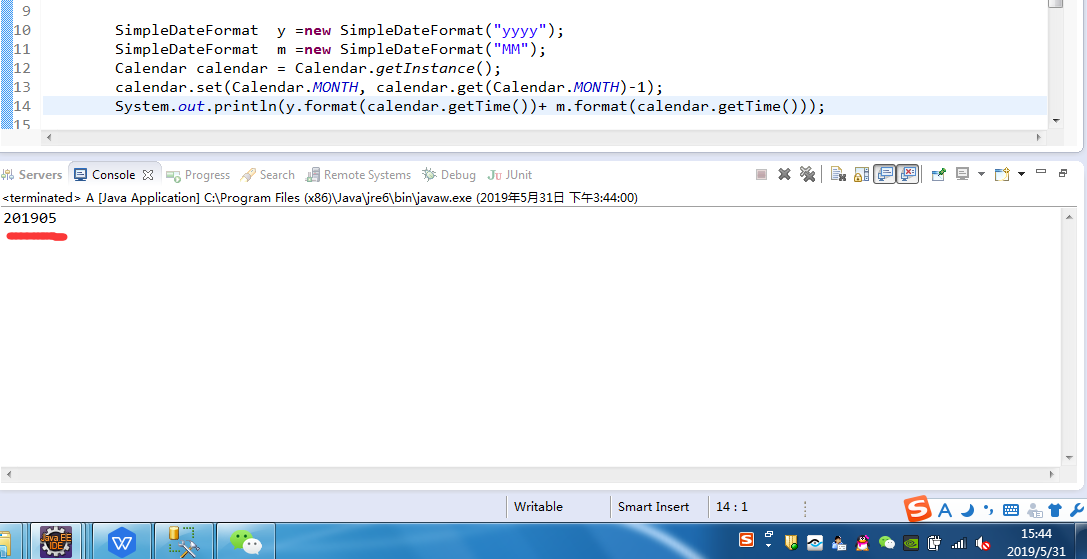Toggle Scroll Lock in the Console
The image size is (1087, 559).
point(862,175)
